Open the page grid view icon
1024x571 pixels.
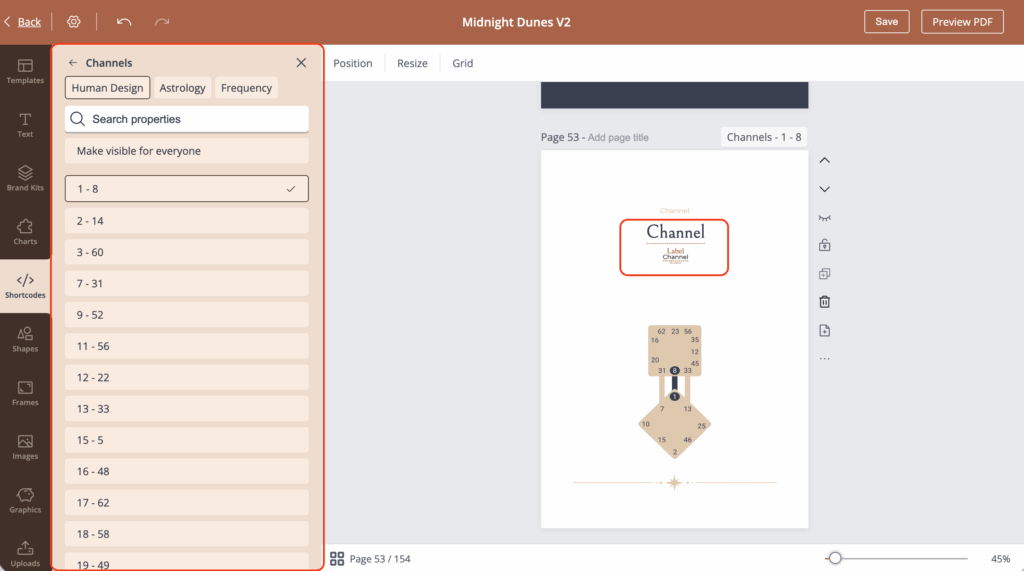pos(337,559)
